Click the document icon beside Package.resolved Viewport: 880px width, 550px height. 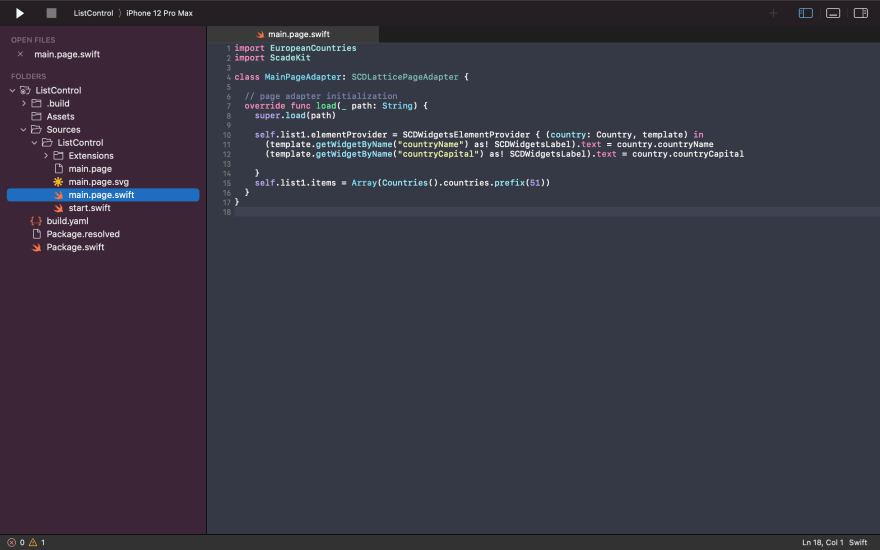coord(36,234)
